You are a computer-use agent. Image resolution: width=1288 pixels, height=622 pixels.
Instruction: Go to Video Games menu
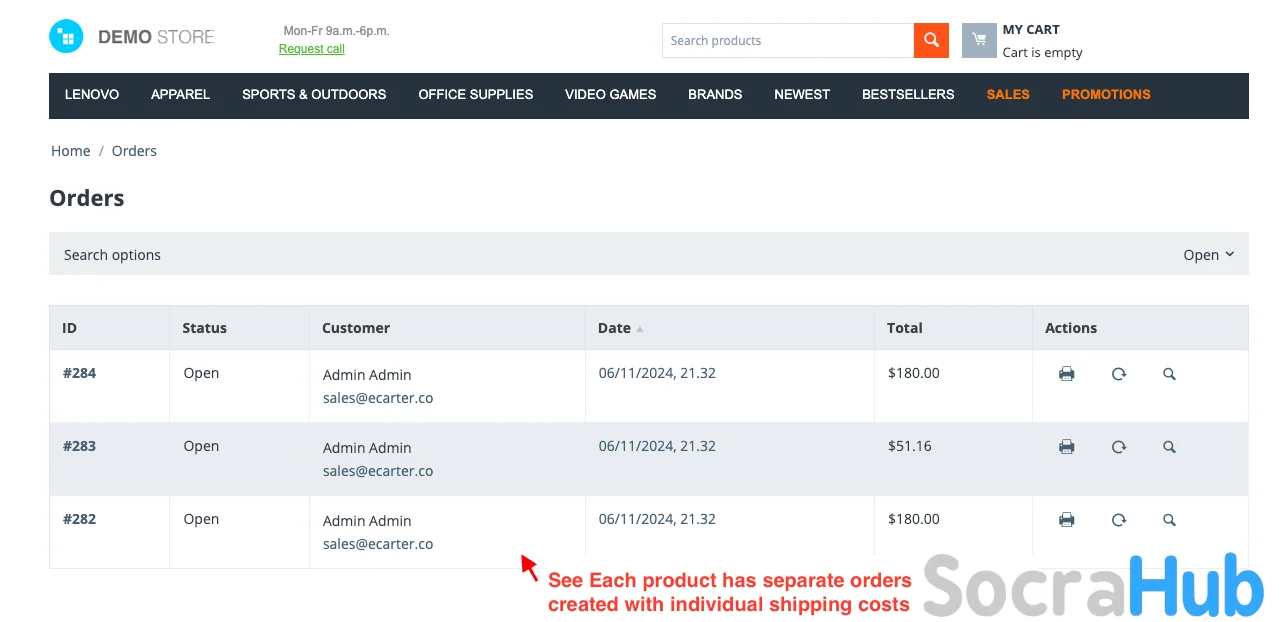click(x=610, y=95)
